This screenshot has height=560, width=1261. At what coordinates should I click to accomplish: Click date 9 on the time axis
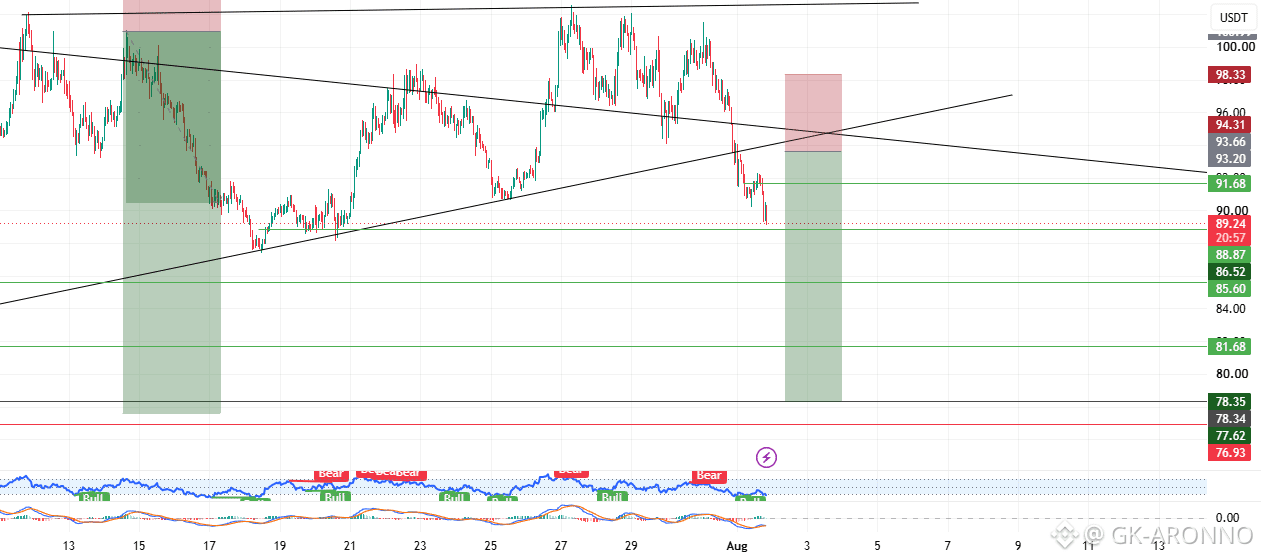(1017, 546)
